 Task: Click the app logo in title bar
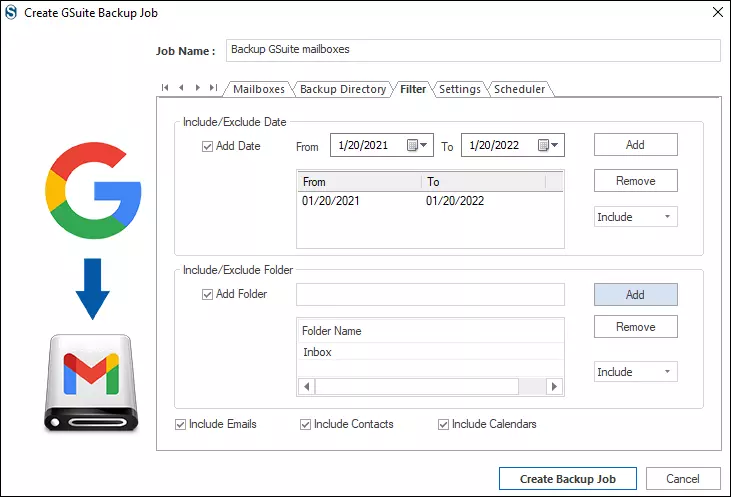11,13
